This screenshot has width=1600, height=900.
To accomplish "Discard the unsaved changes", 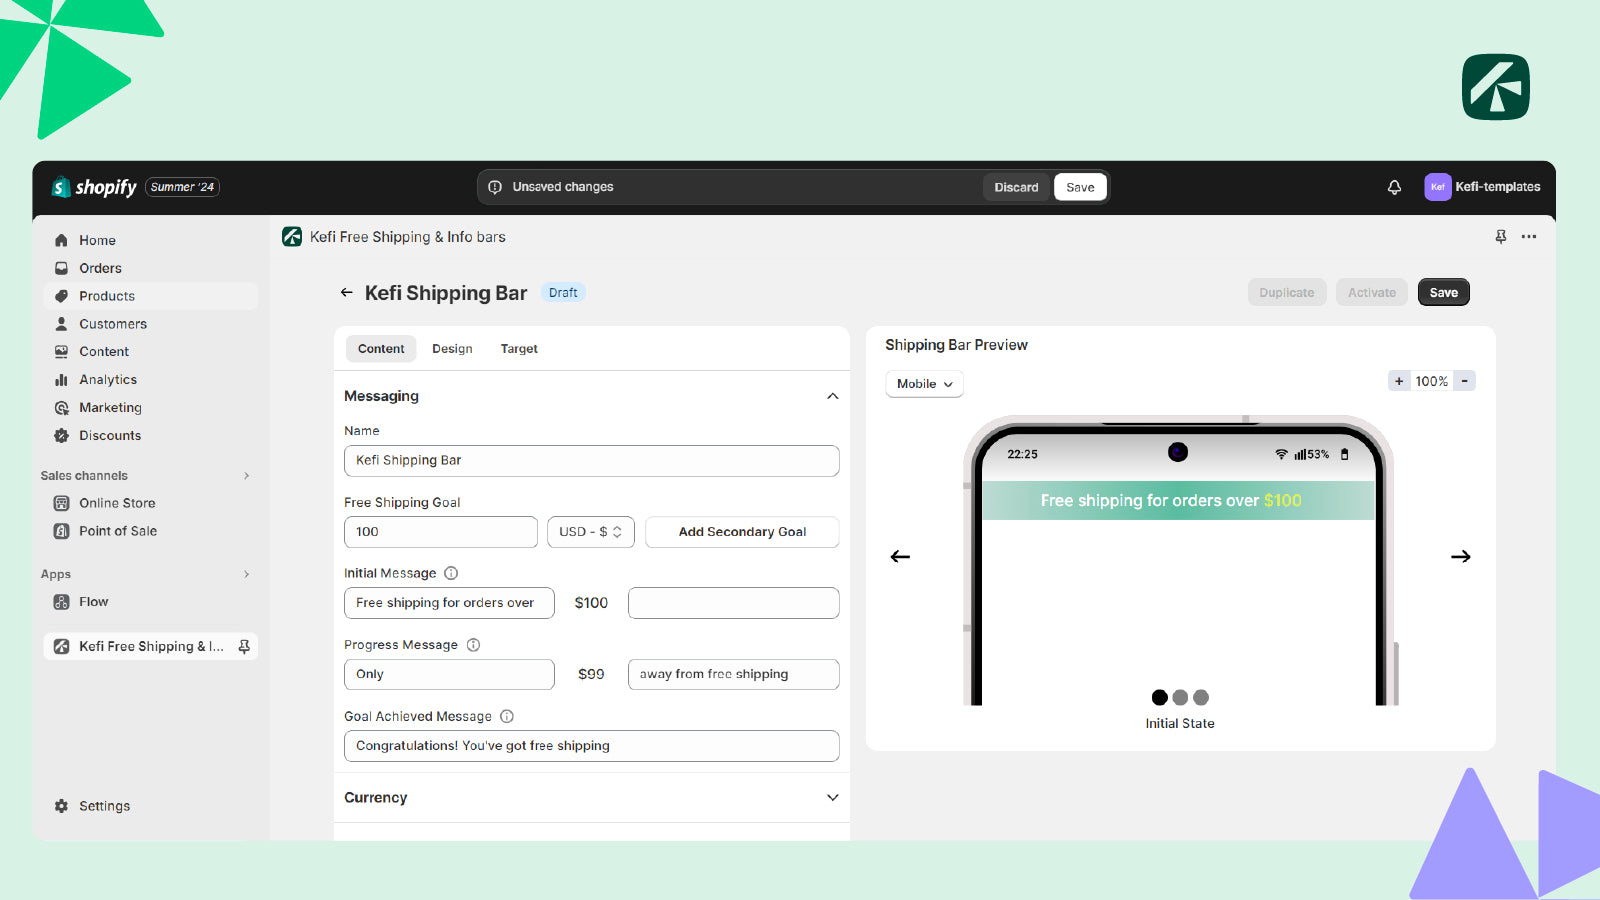I will [x=1016, y=187].
